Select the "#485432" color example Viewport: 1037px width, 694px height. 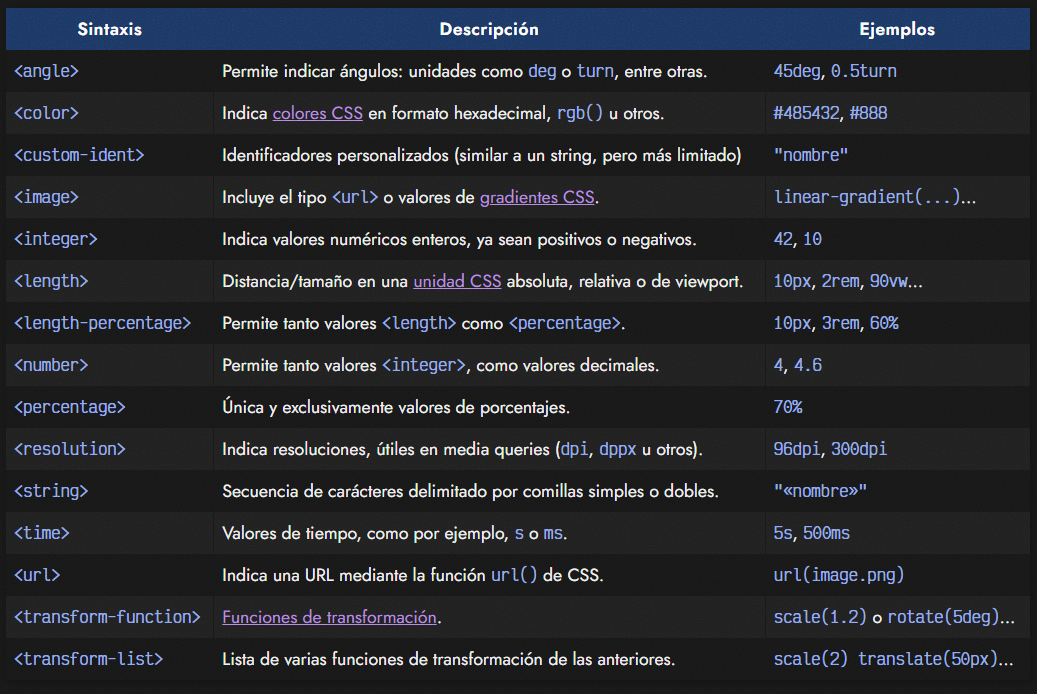tap(807, 114)
